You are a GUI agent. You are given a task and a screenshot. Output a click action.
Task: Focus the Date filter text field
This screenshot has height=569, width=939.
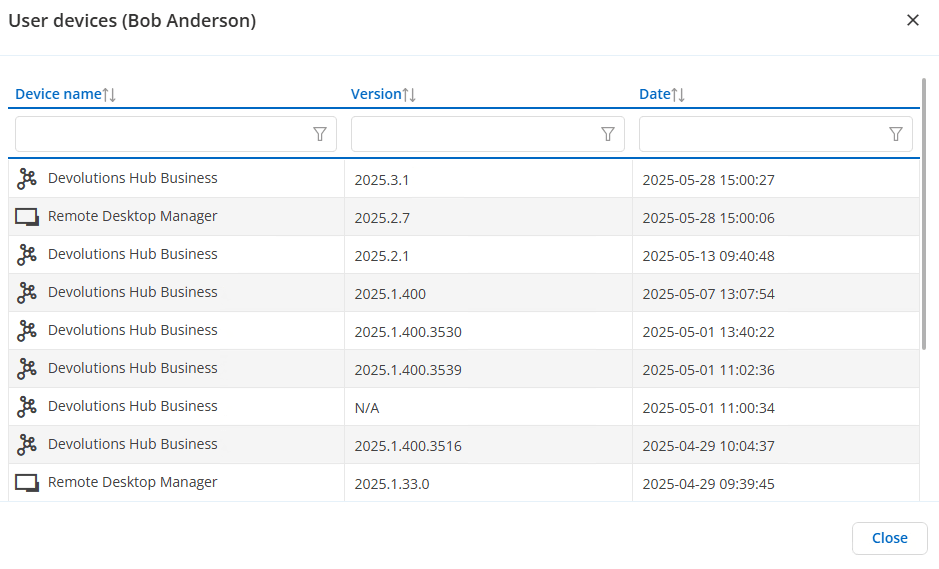coord(762,134)
